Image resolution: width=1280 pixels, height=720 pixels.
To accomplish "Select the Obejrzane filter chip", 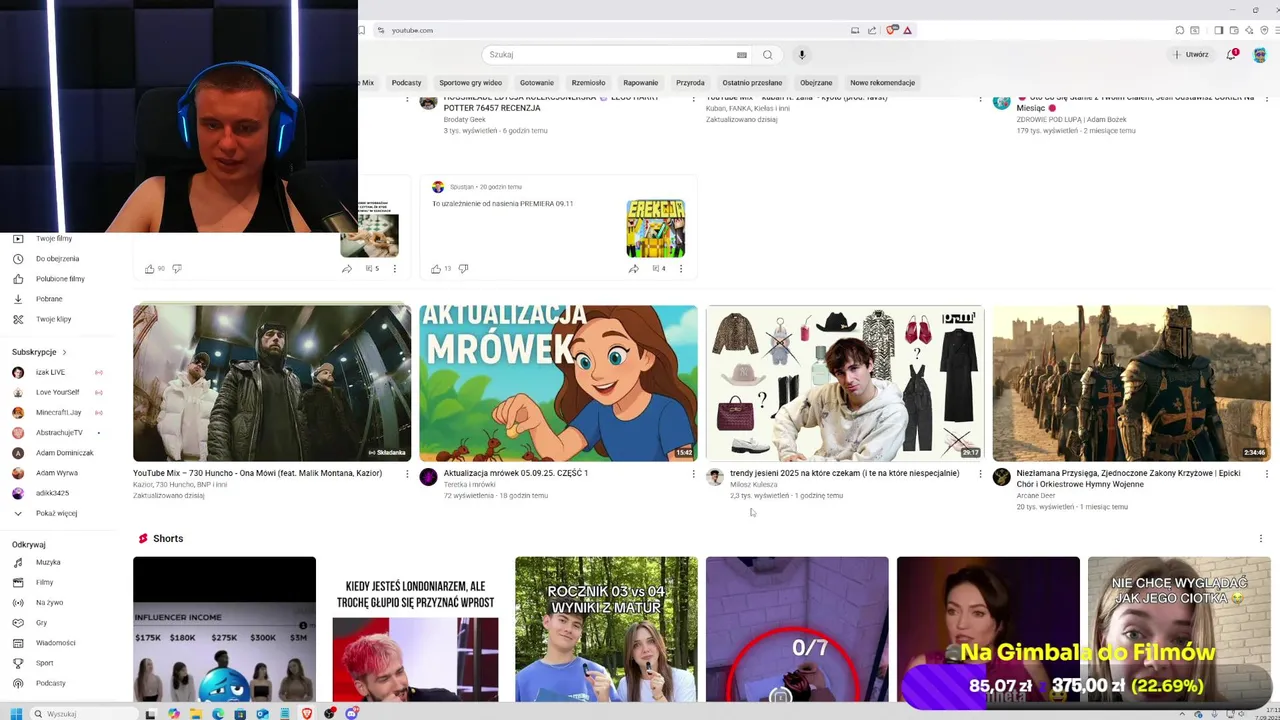I will point(816,83).
